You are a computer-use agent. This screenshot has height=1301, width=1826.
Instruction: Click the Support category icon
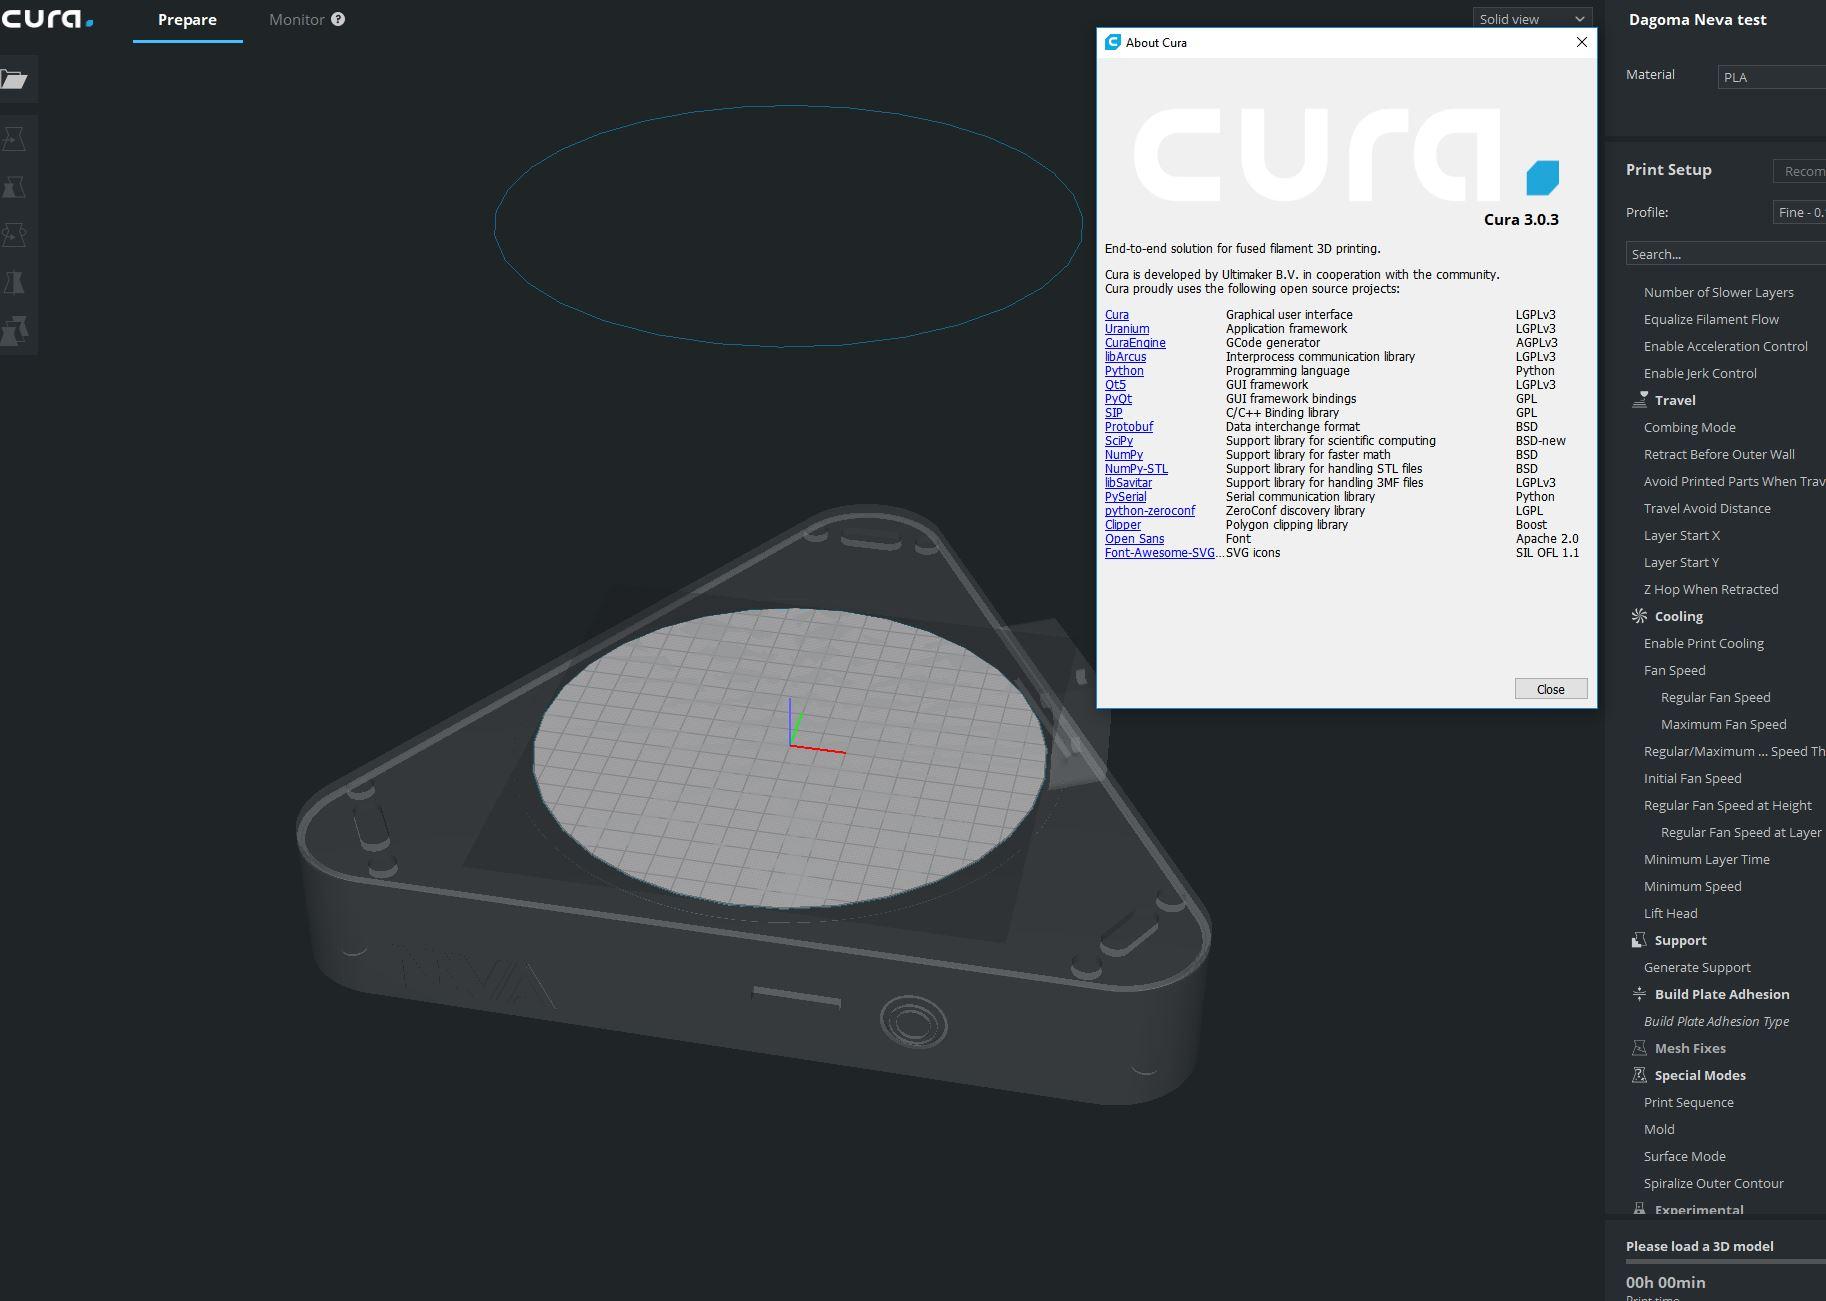coord(1639,940)
